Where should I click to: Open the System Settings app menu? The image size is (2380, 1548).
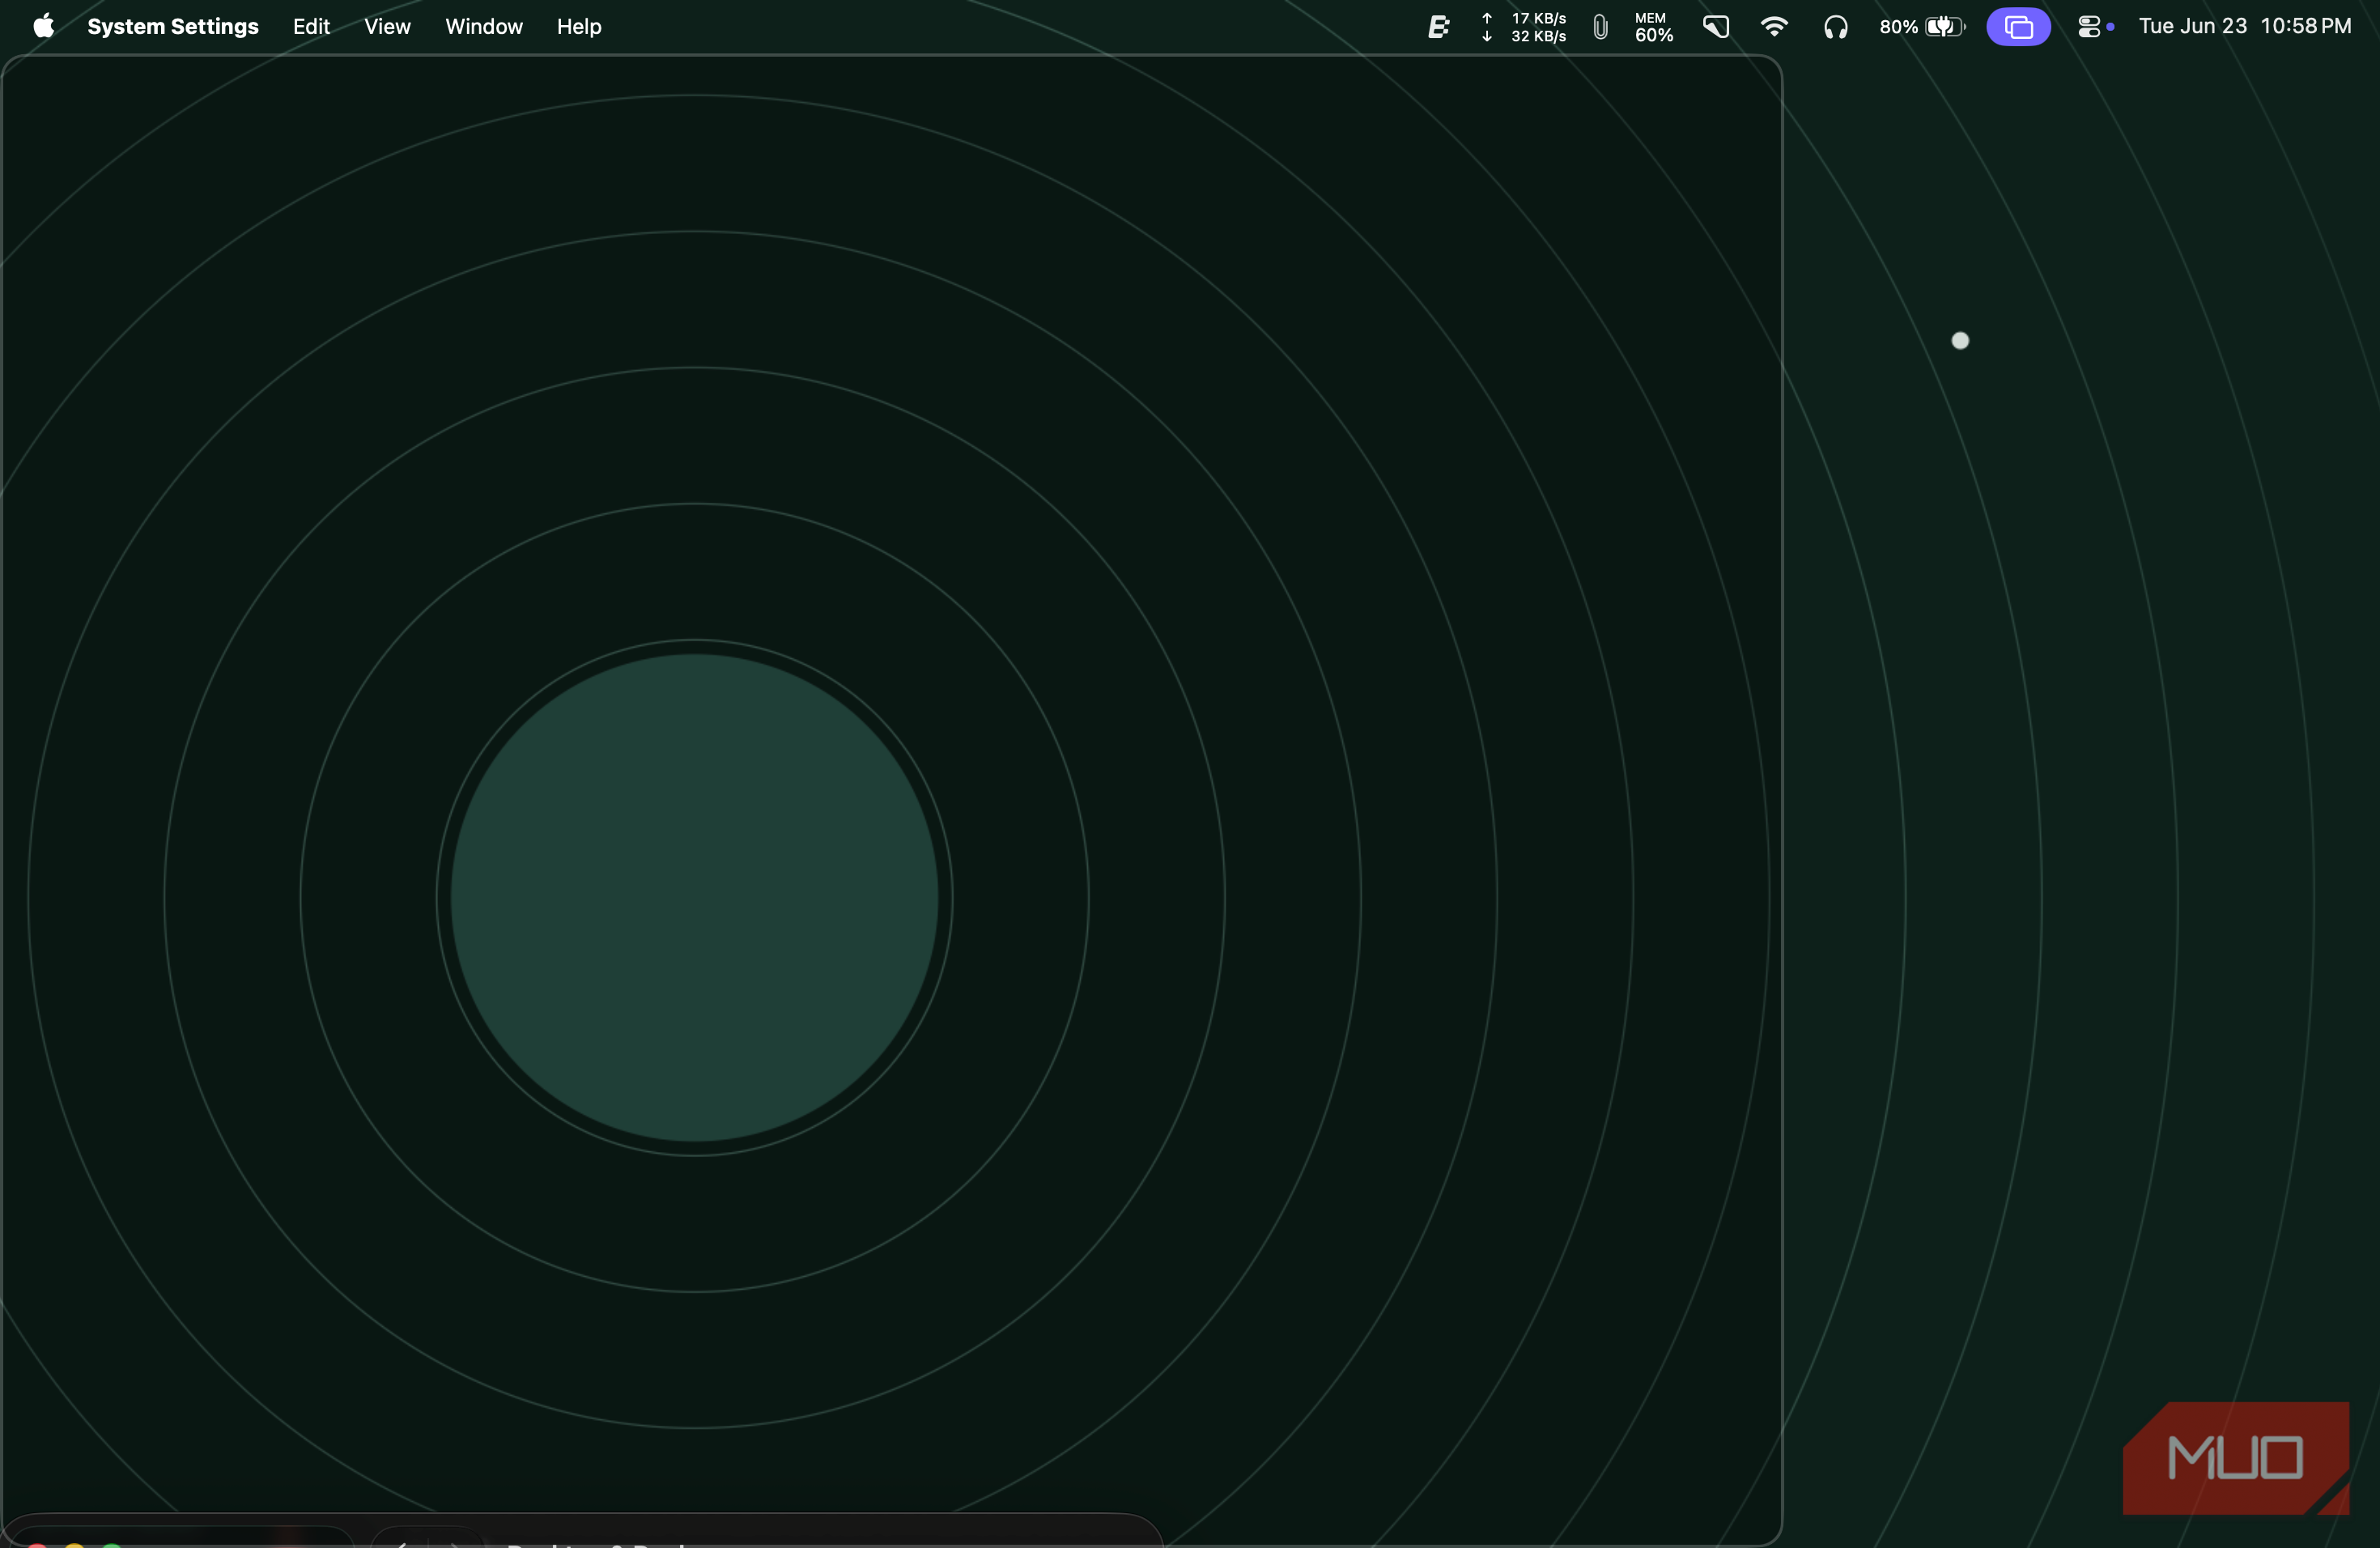[173, 27]
